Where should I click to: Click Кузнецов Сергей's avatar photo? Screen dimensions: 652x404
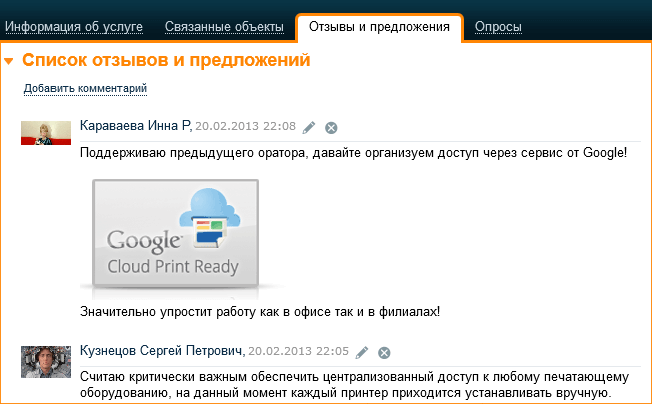(46, 362)
